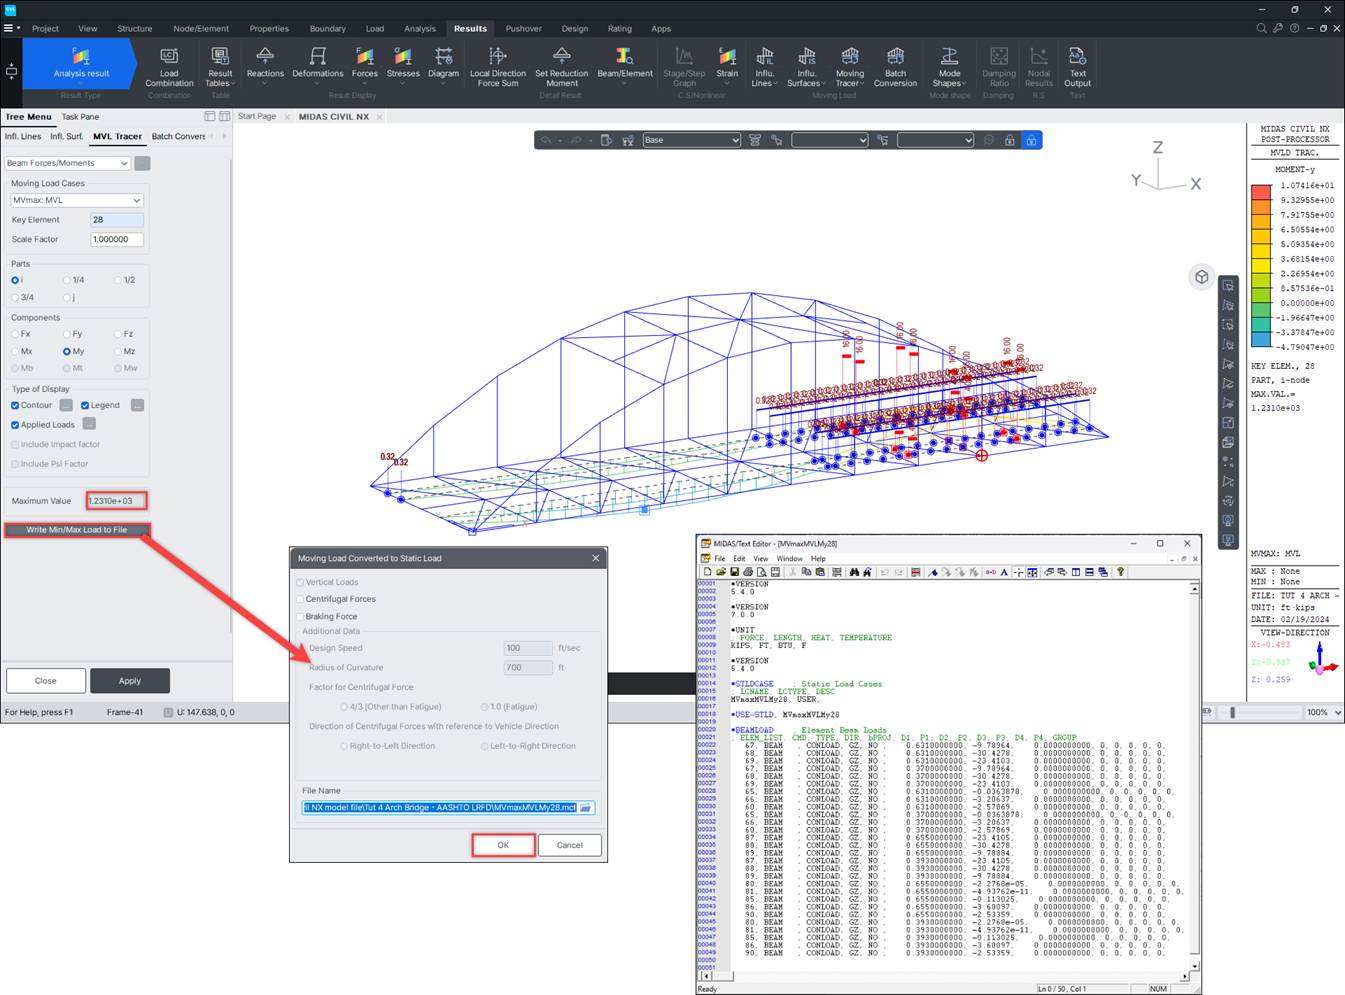
Task: Select the 1/4 part radio button
Action: point(67,280)
